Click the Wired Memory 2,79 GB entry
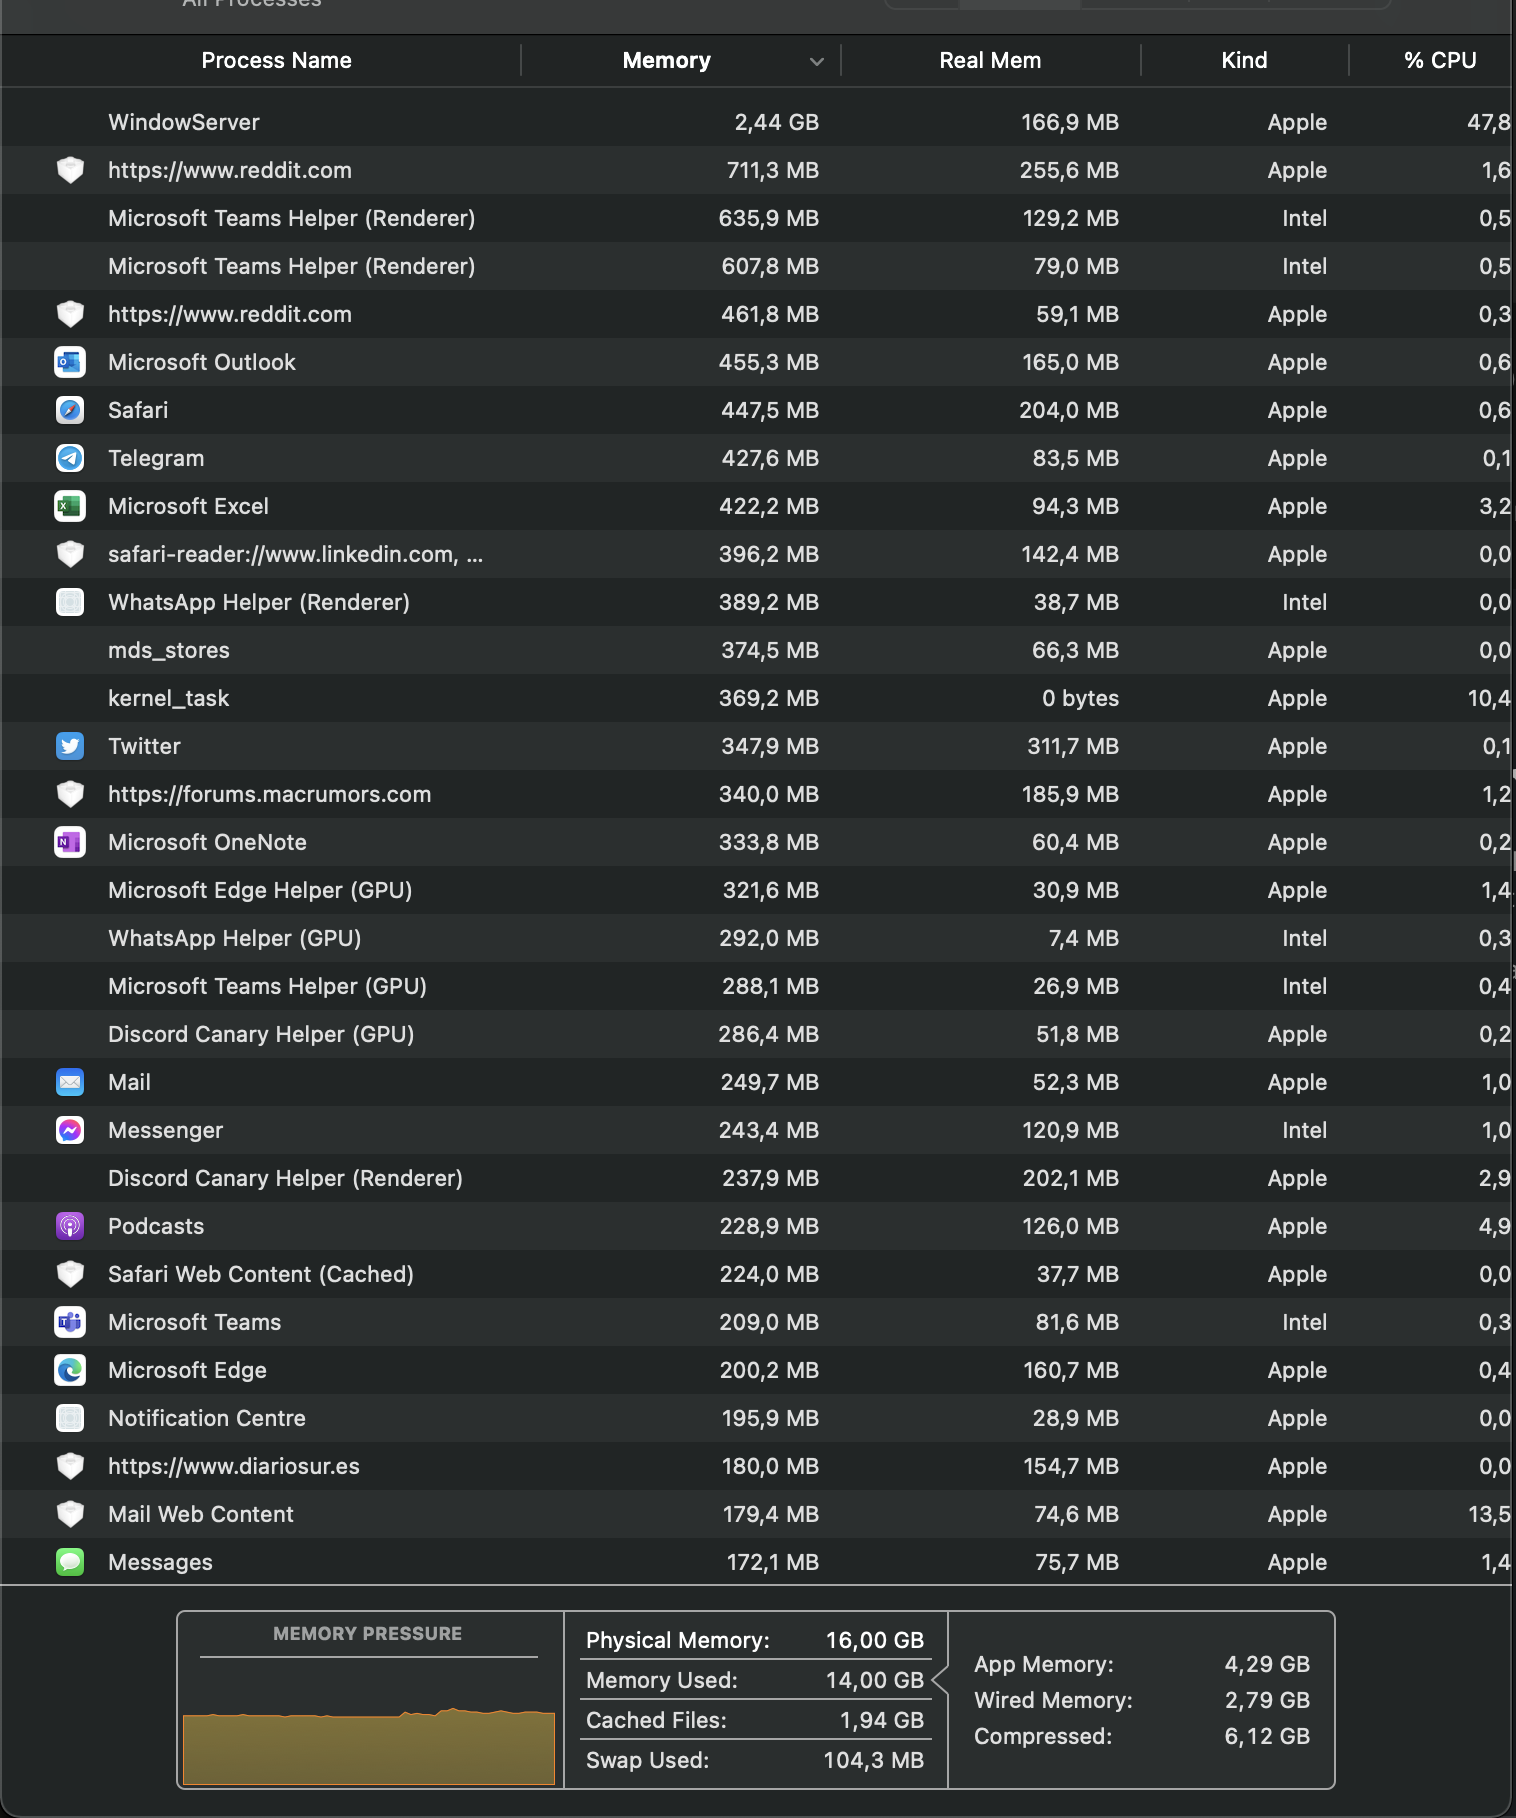This screenshot has height=1818, width=1516. [x=1142, y=1700]
